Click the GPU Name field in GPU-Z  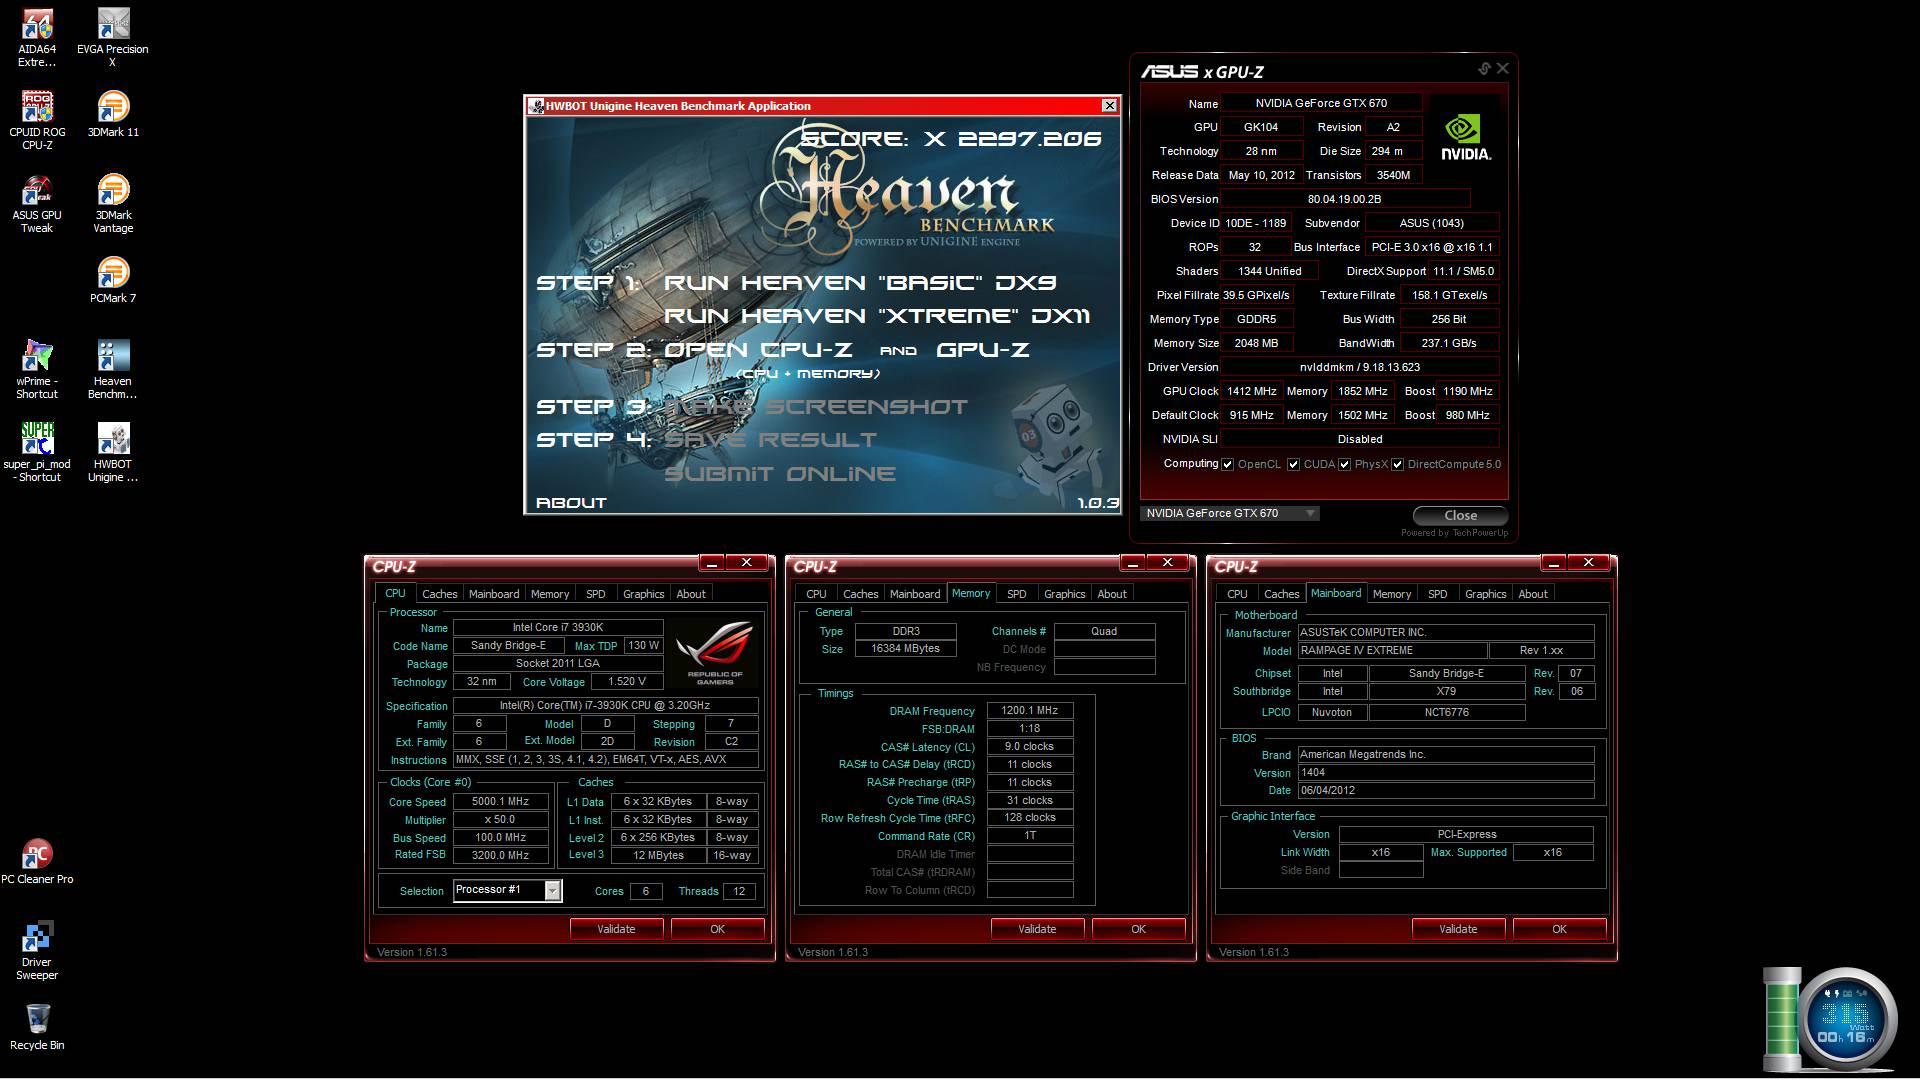[1321, 103]
